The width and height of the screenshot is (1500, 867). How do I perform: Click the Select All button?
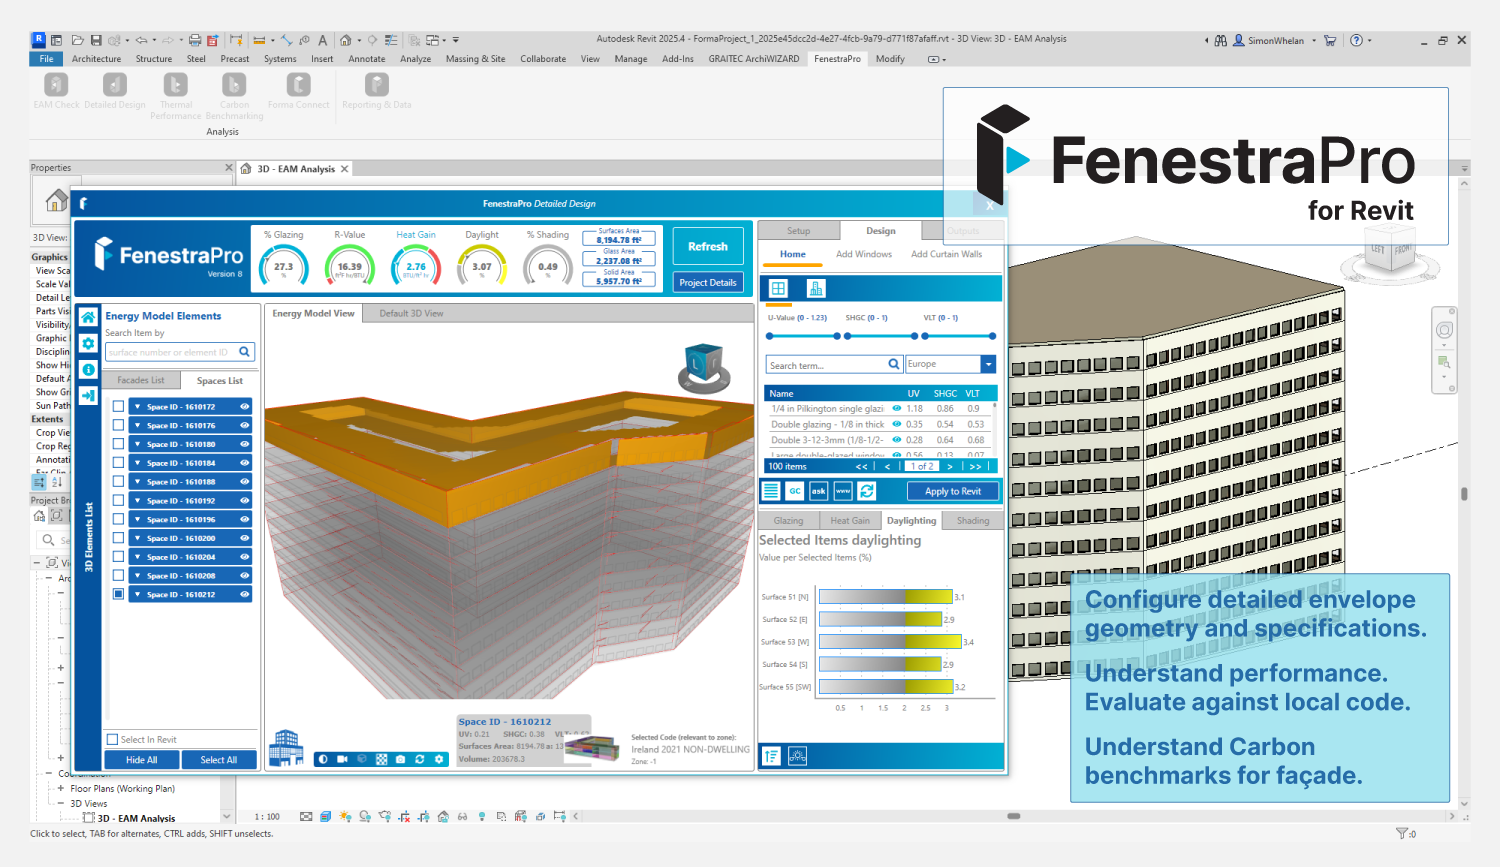(x=219, y=760)
